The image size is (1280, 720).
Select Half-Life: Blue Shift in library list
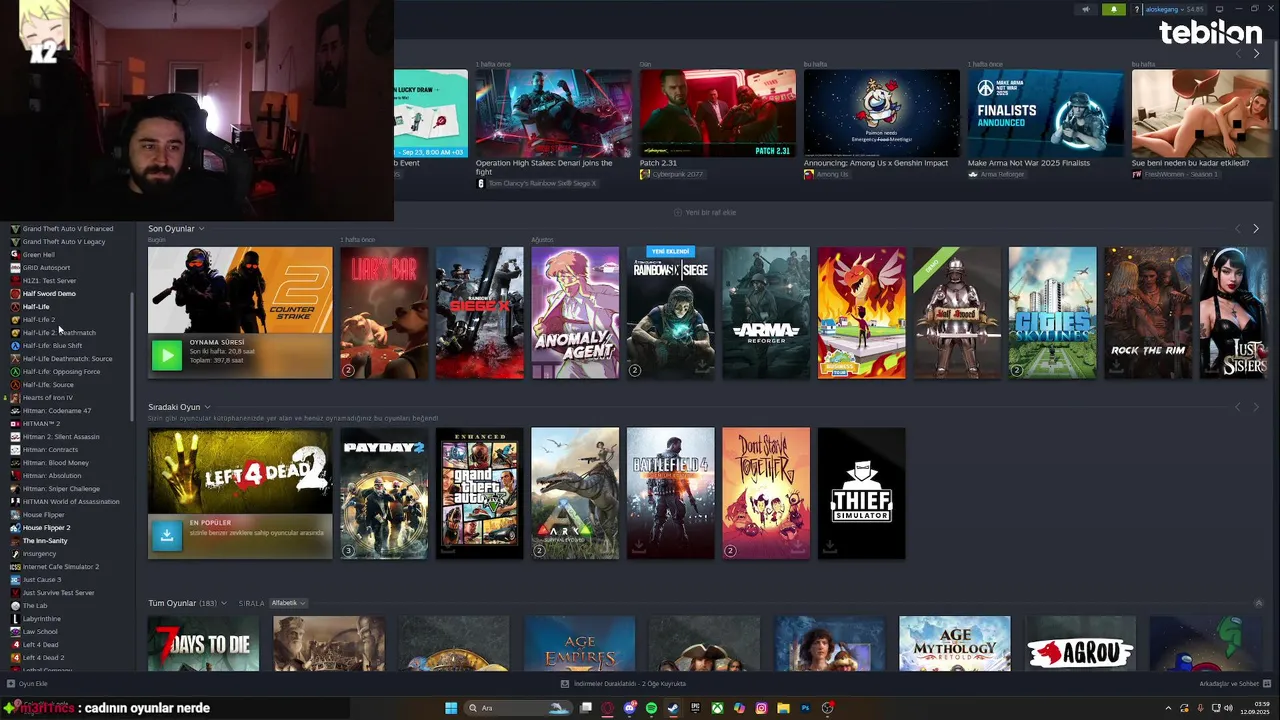coord(52,346)
